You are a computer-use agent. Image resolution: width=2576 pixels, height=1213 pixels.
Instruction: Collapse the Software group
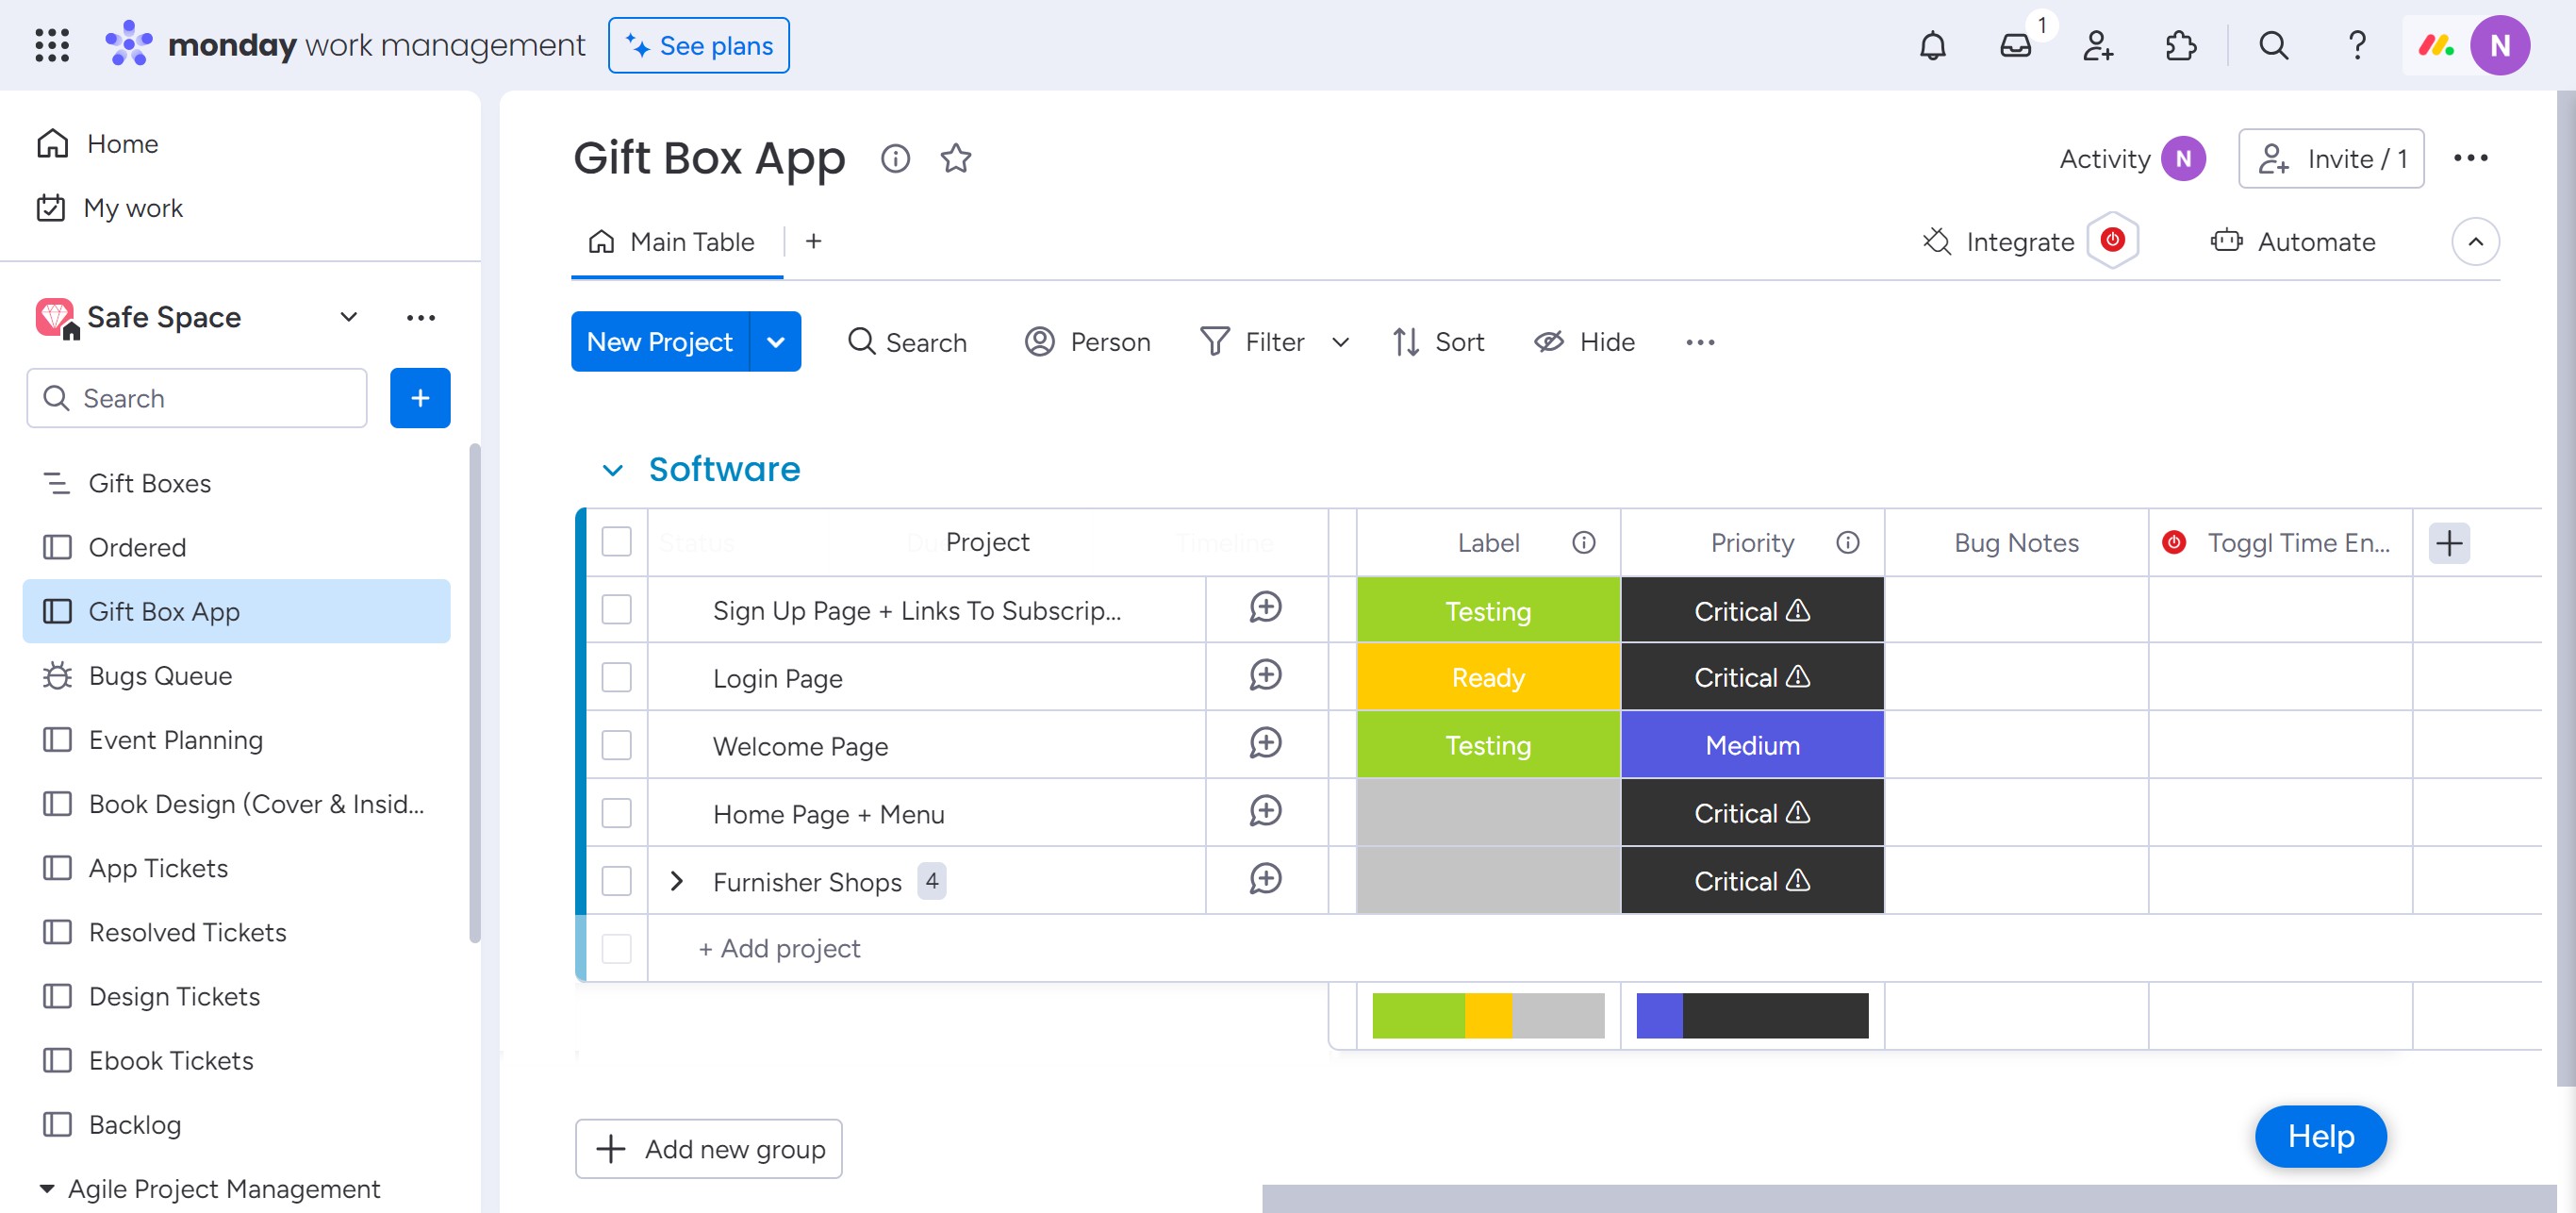[x=612, y=470]
